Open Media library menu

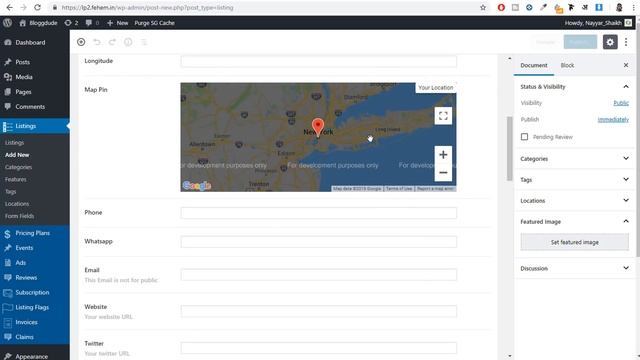(x=24, y=77)
